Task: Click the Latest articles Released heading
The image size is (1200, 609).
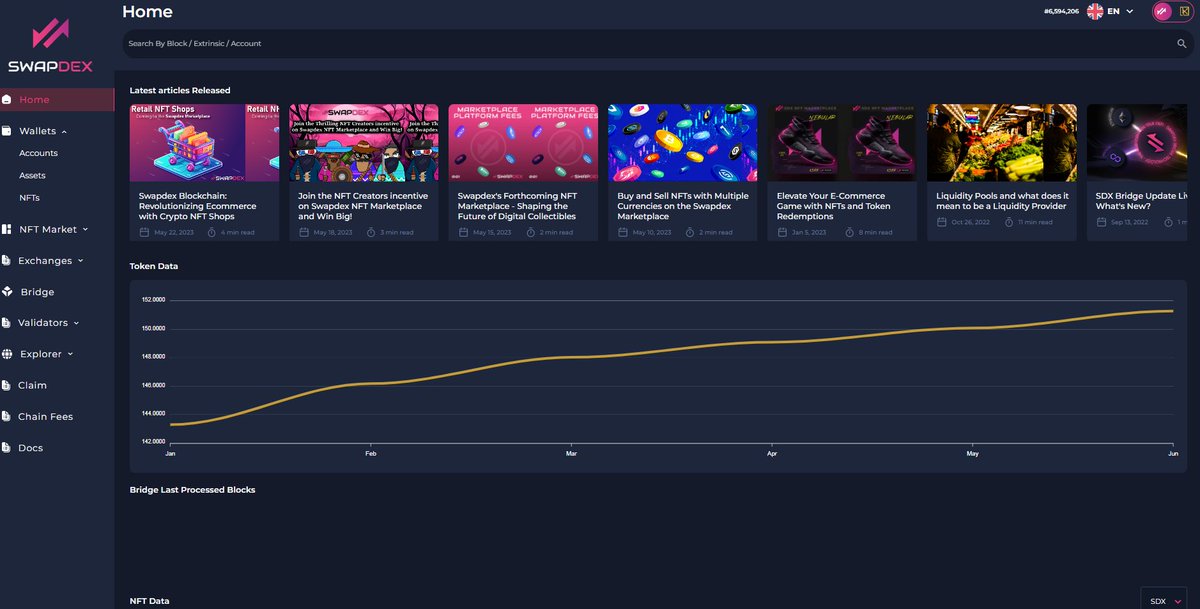Action: [x=180, y=91]
